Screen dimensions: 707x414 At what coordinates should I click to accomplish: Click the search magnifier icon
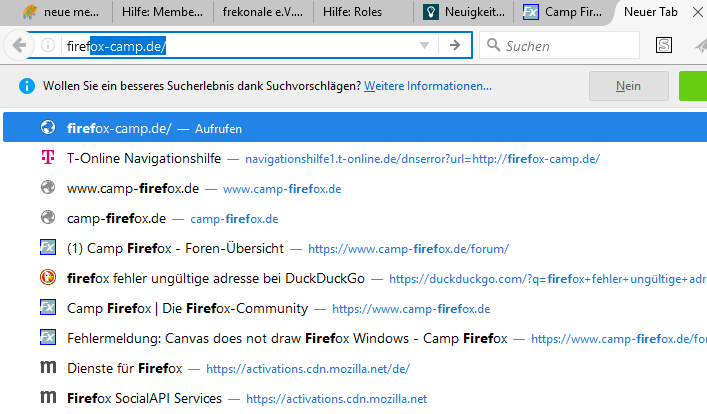pyautogui.click(x=493, y=45)
